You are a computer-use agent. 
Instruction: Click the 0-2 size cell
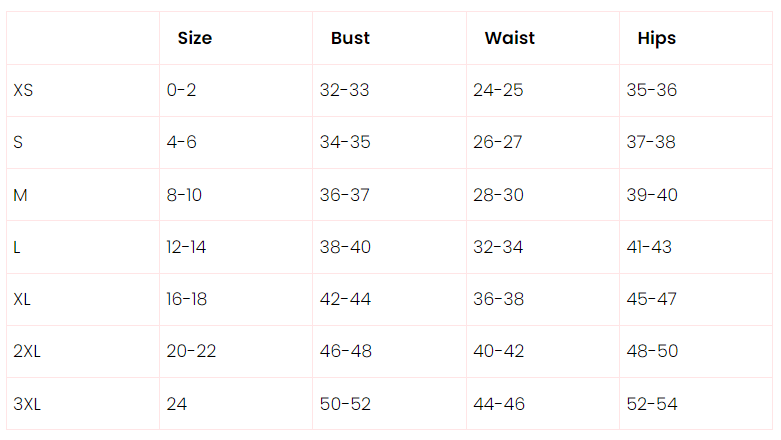[x=181, y=91]
